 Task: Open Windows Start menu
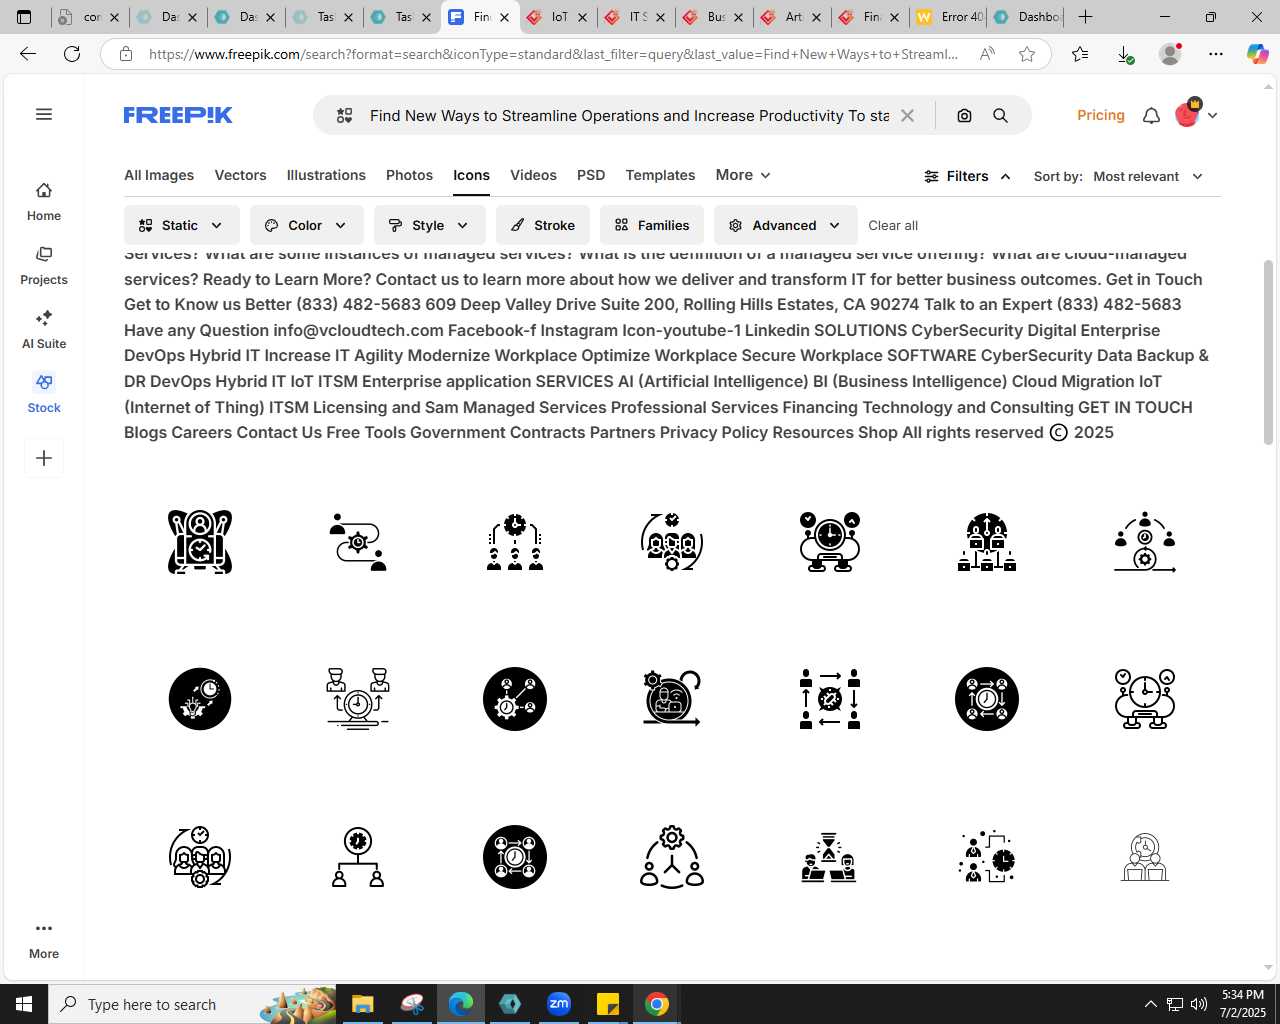[24, 1004]
